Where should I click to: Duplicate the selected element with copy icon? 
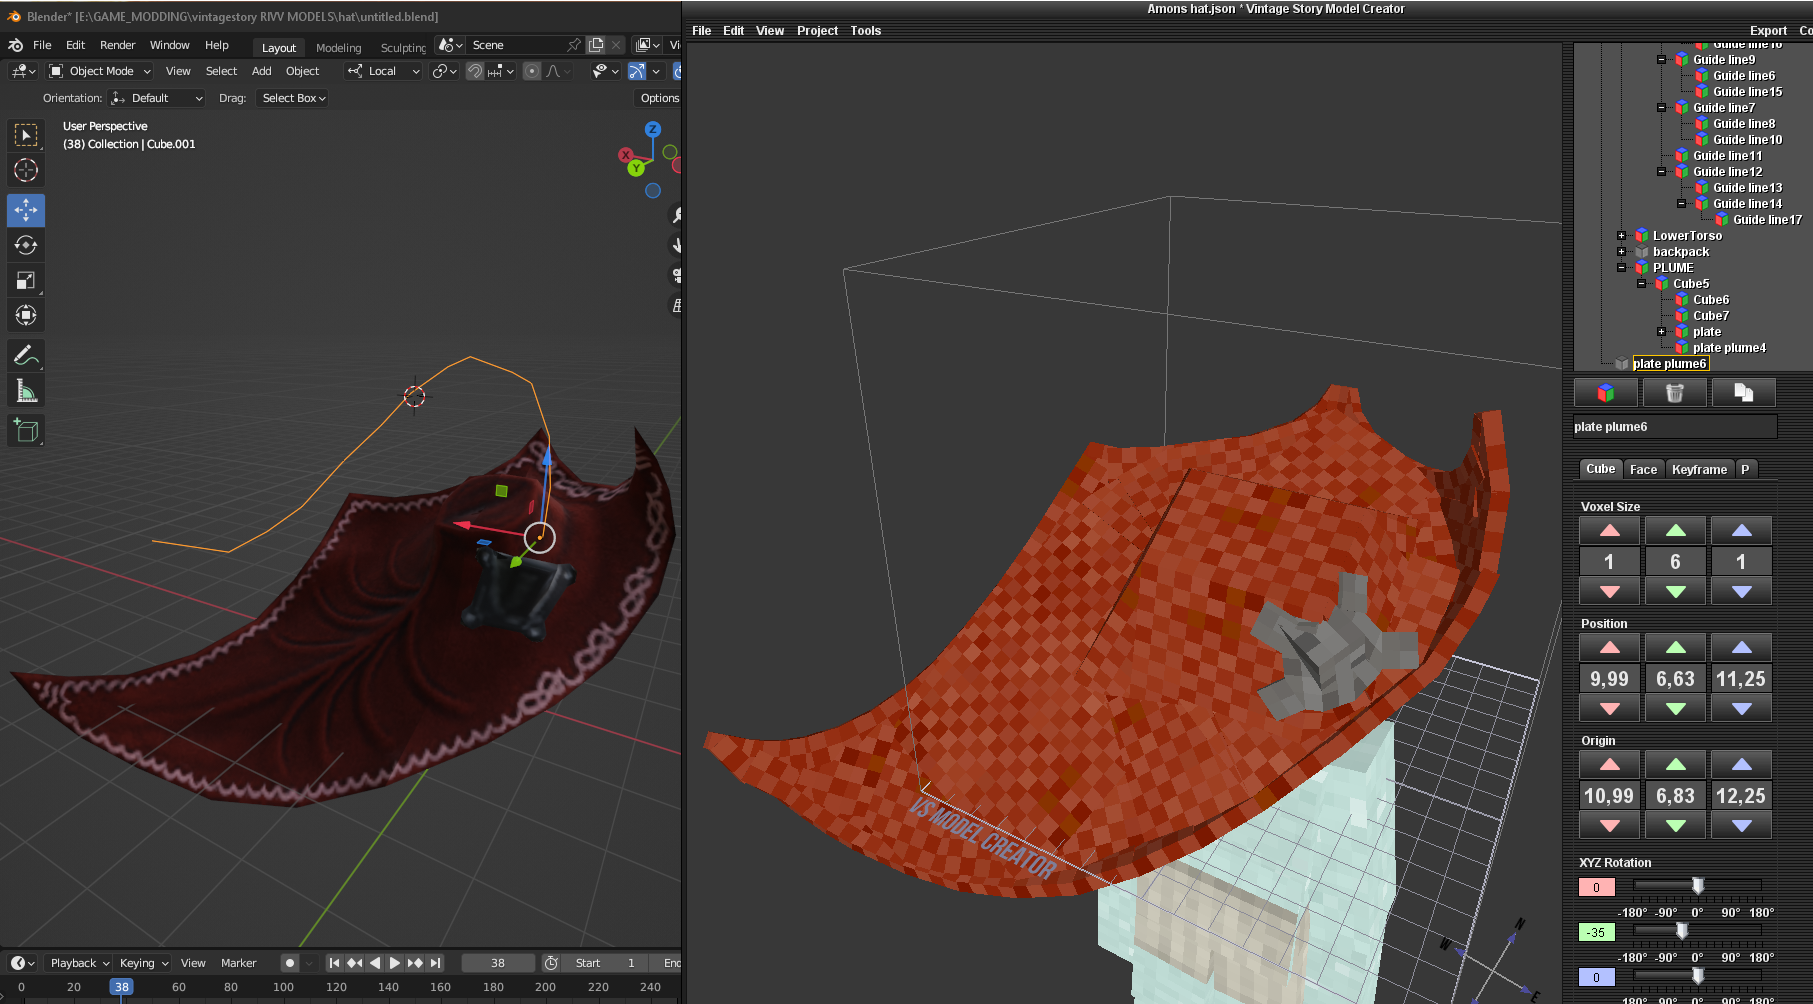[x=1743, y=393]
